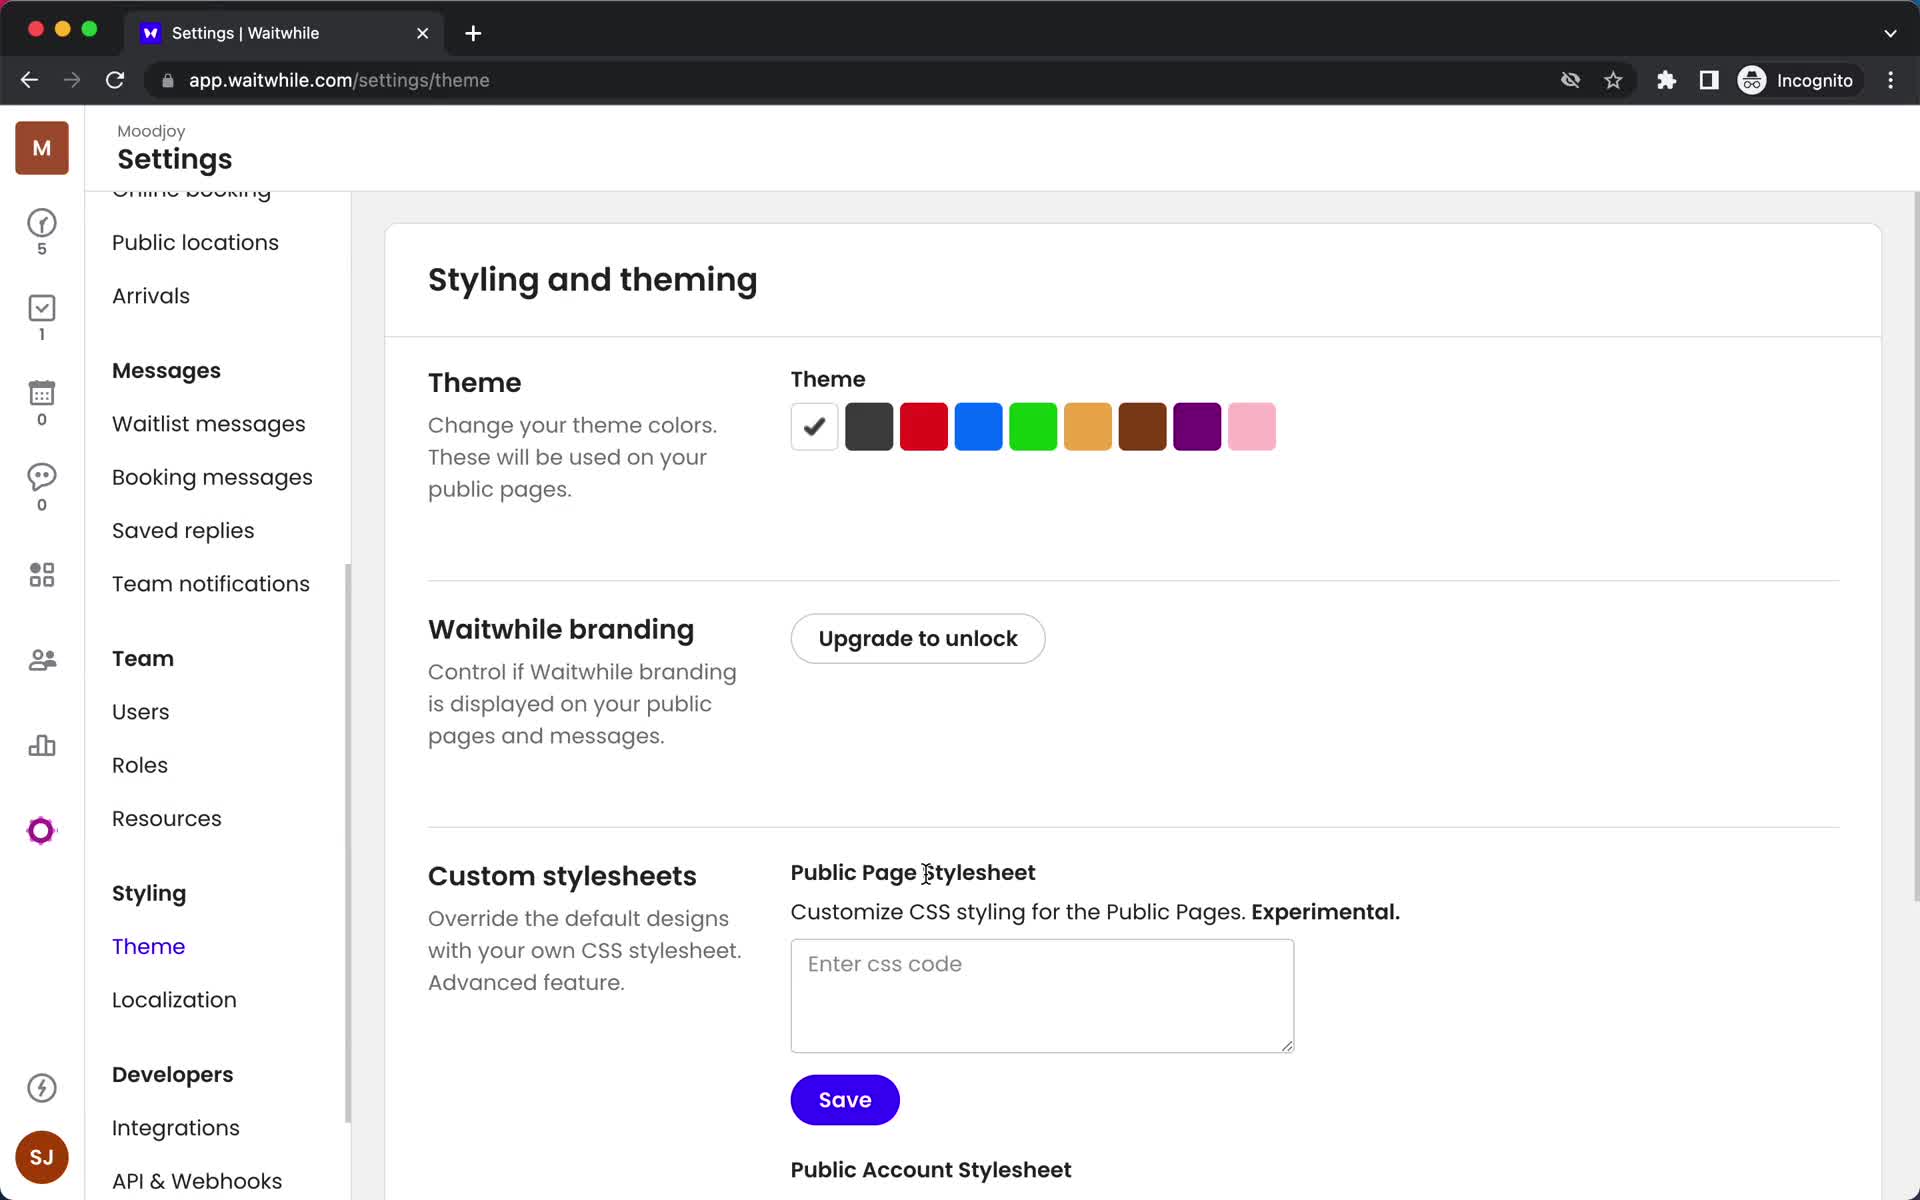Expand the developers menu section
The image size is (1920, 1200).
click(173, 1074)
